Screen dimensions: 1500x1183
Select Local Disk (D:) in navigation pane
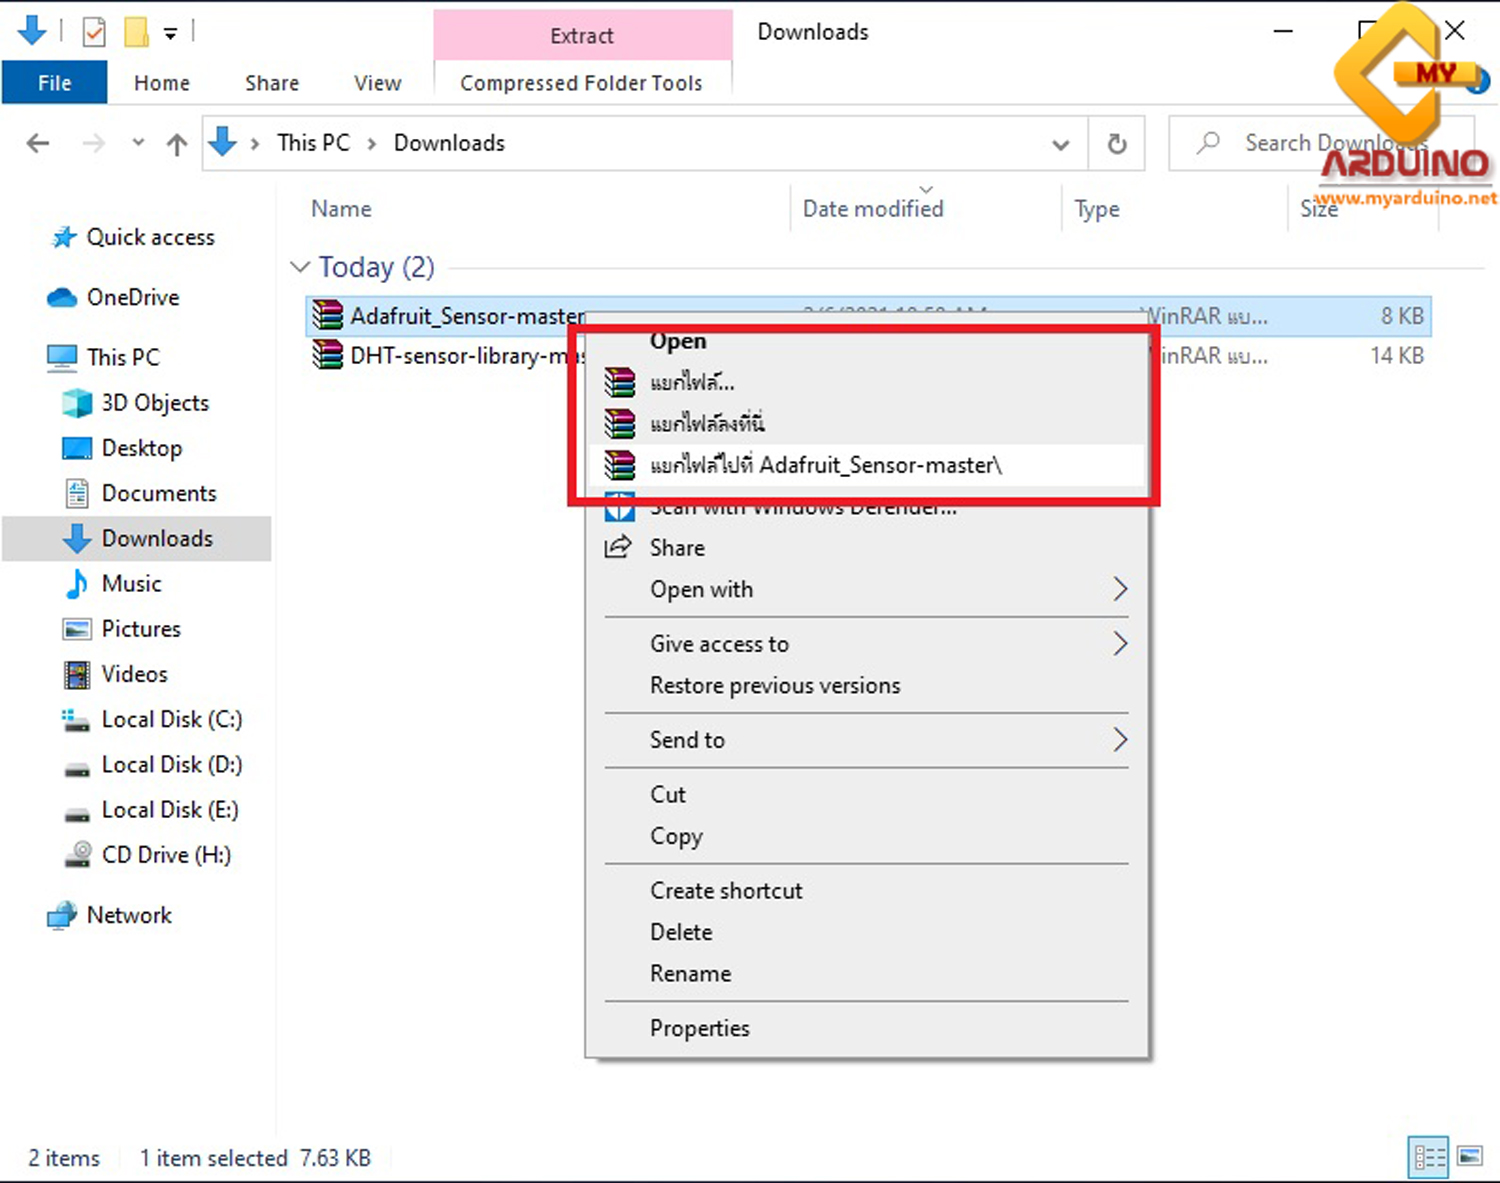(171, 765)
